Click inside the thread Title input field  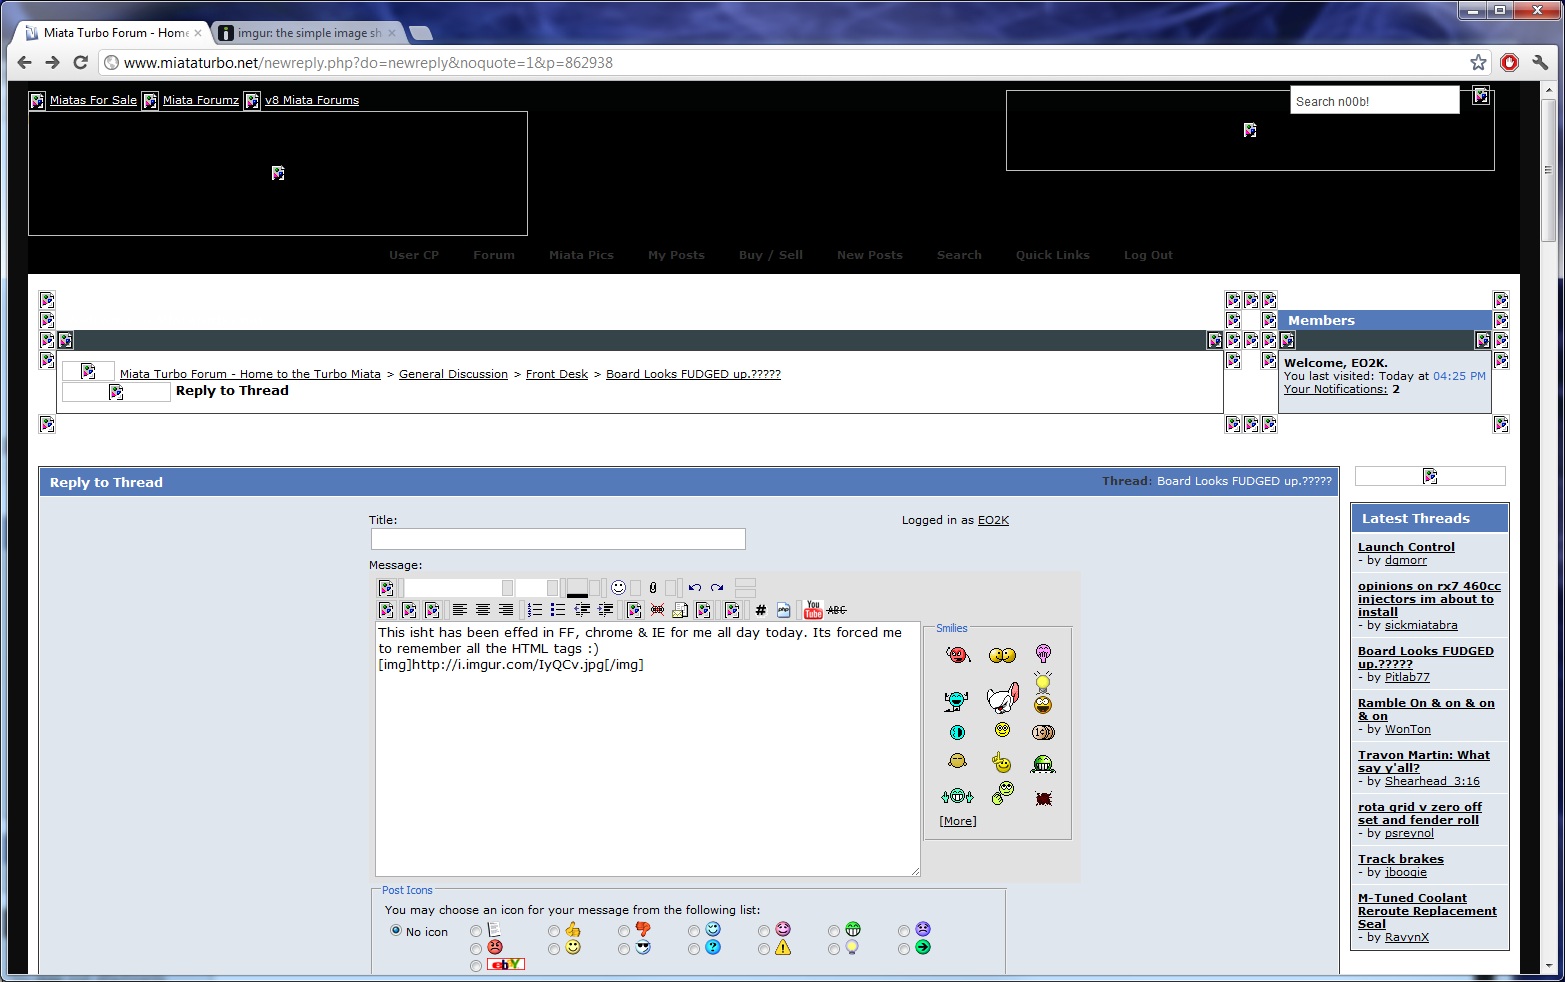pos(557,538)
